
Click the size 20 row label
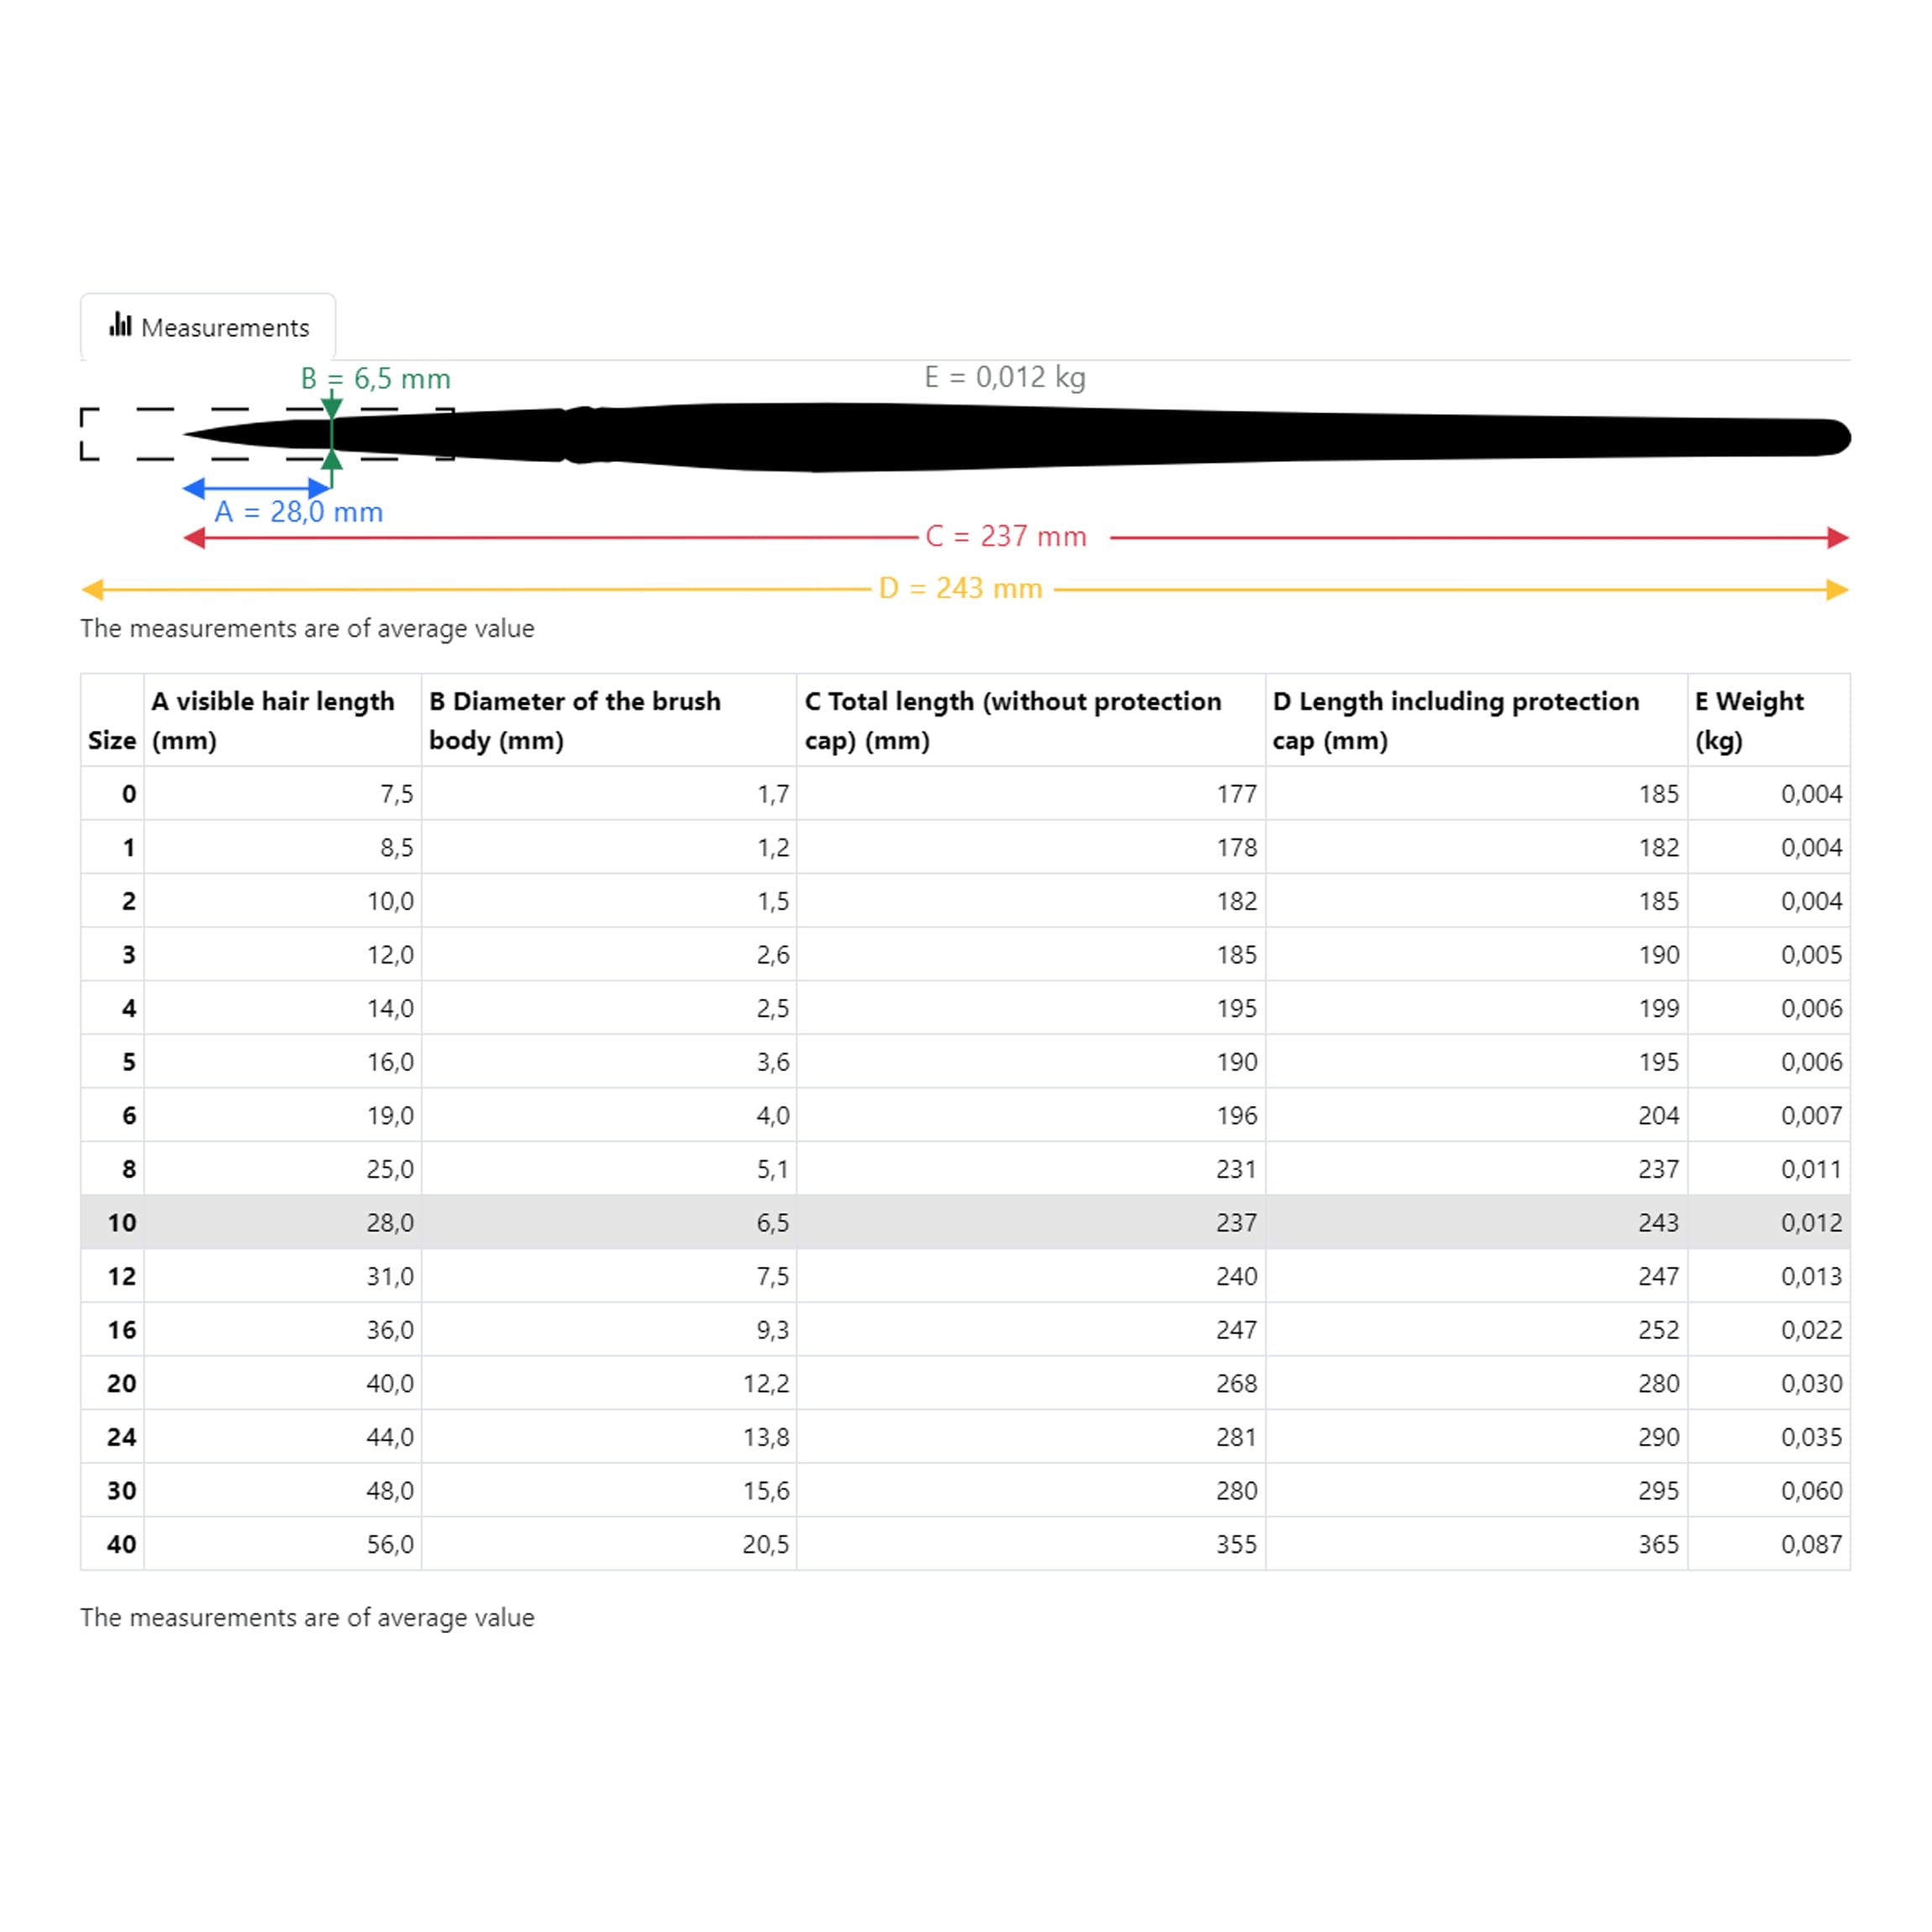pos(122,1383)
